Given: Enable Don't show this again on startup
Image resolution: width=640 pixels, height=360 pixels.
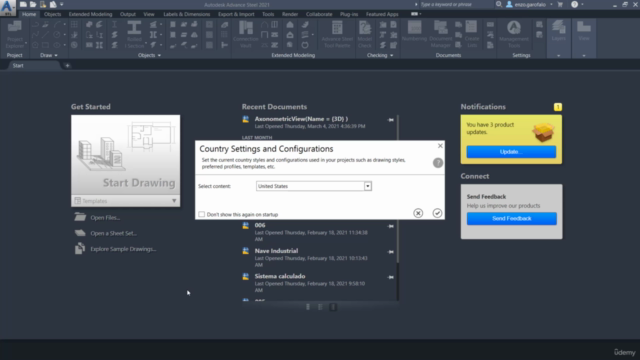Looking at the screenshot, I should tap(202, 214).
